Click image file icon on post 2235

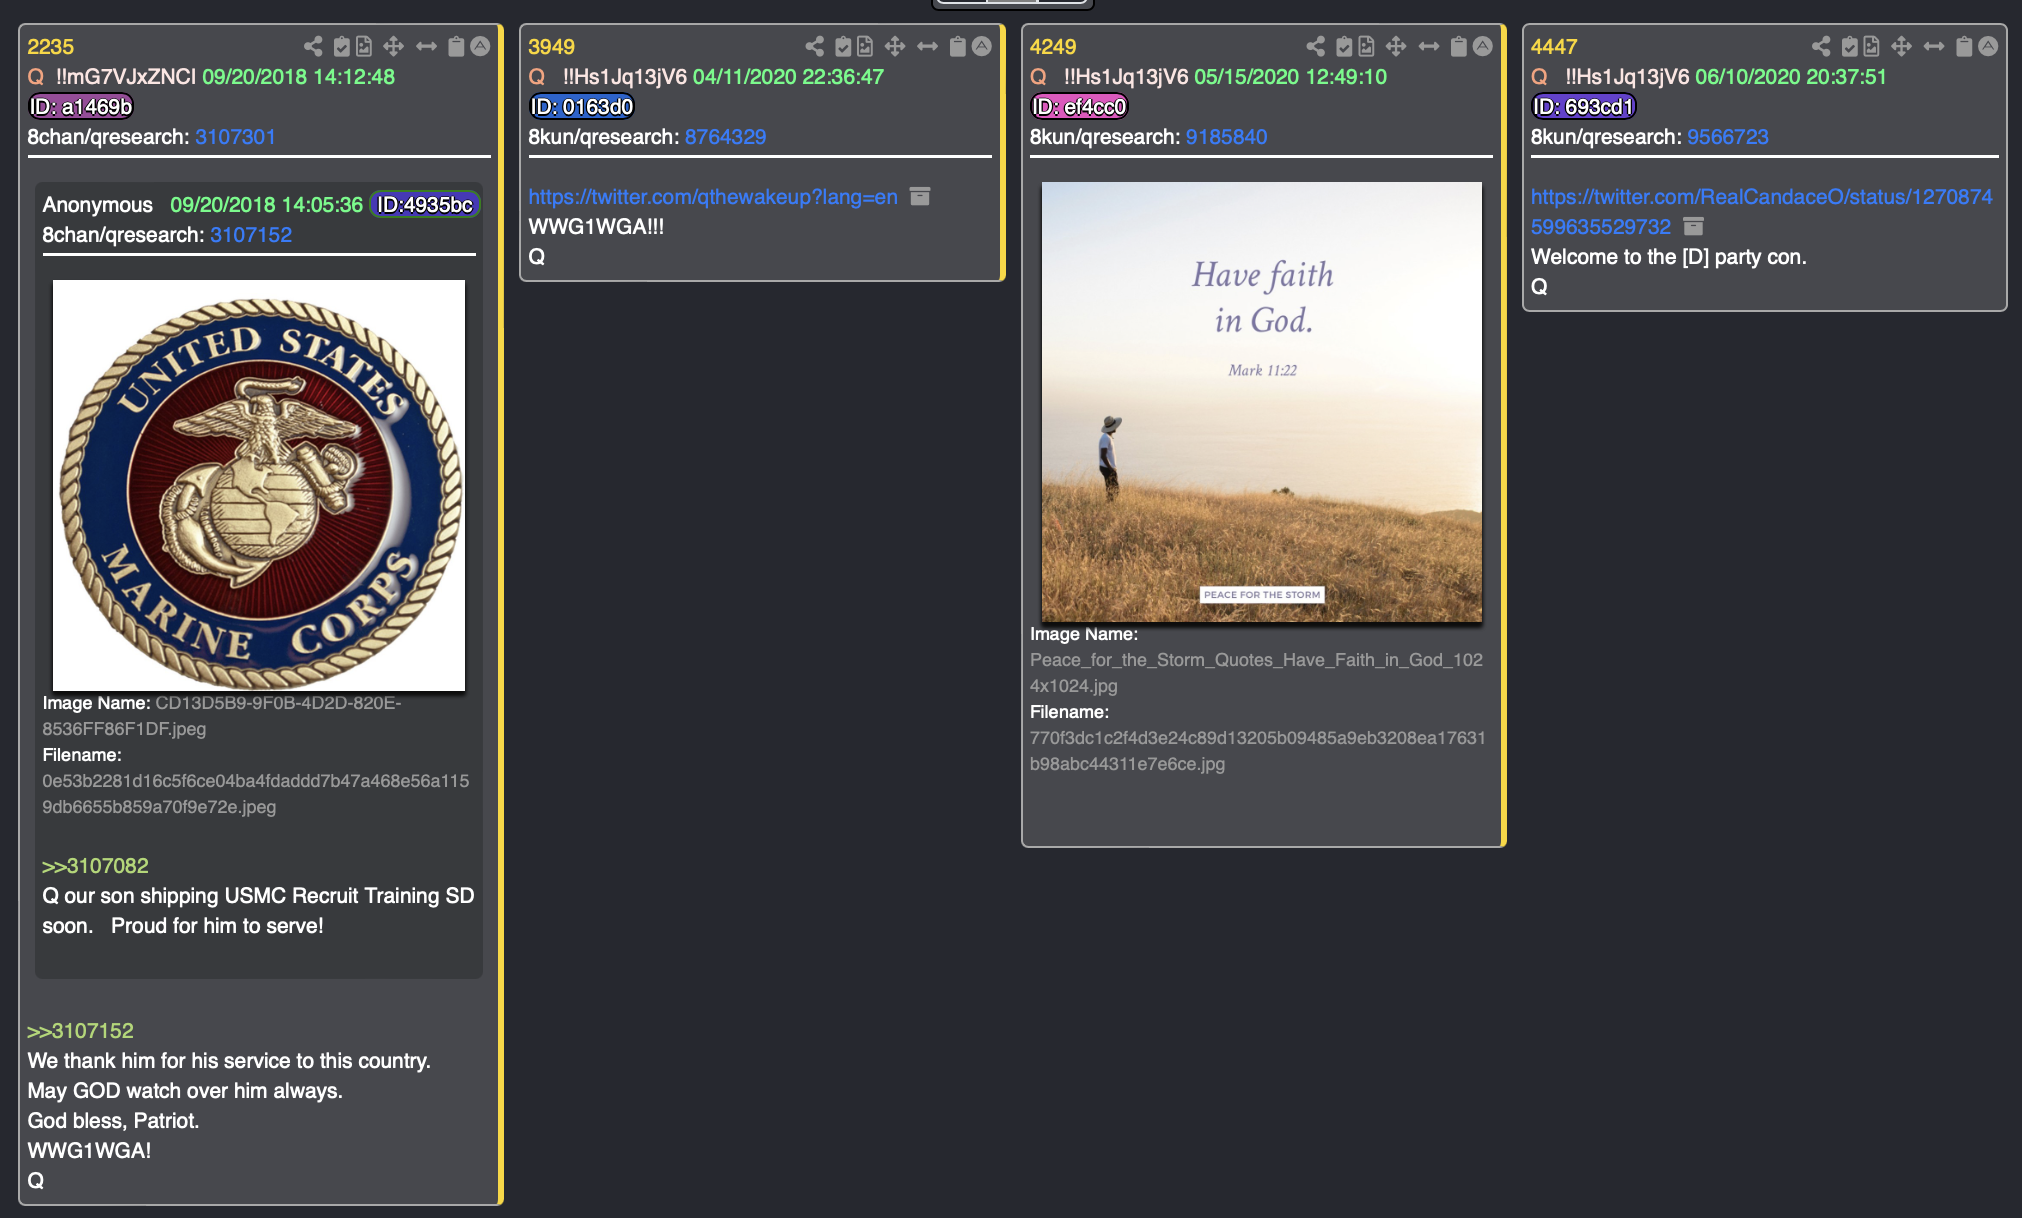[364, 46]
